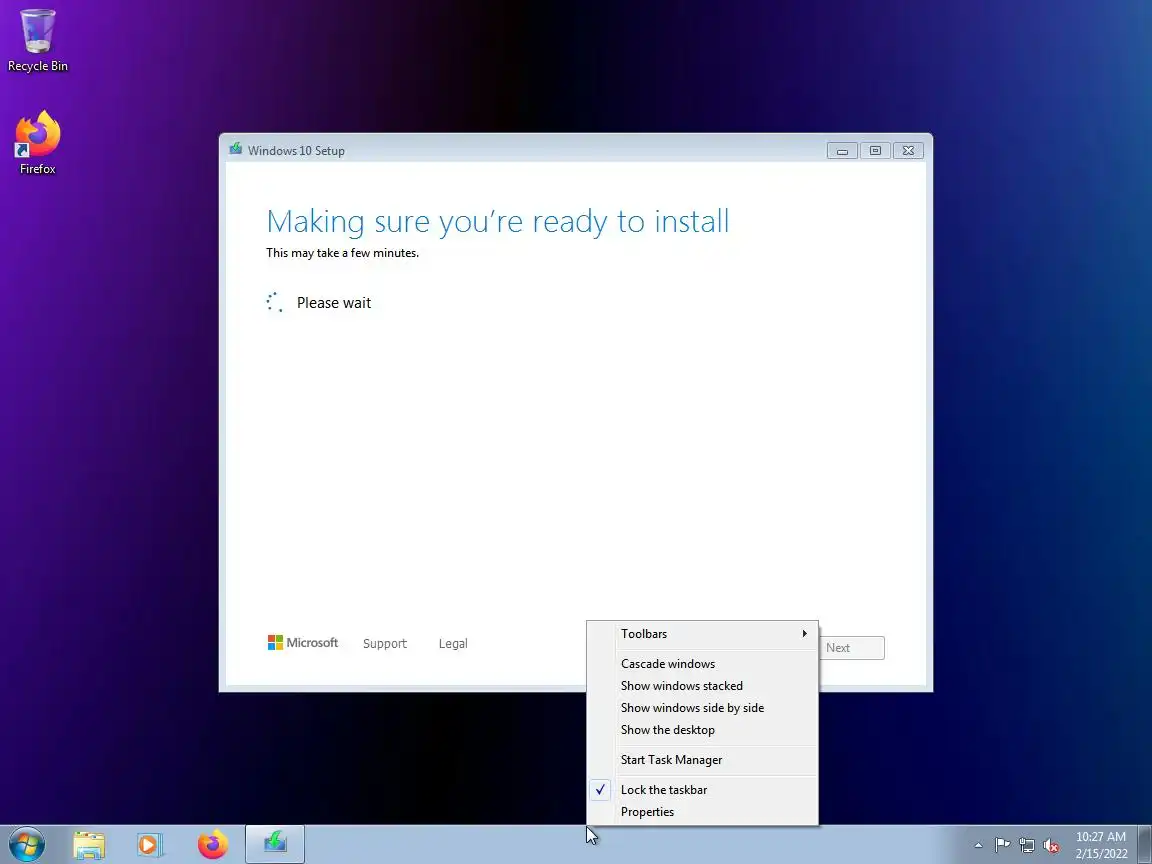Click the Microsoft logo in Setup
Viewport: 1152px width, 864px height.
pos(303,643)
